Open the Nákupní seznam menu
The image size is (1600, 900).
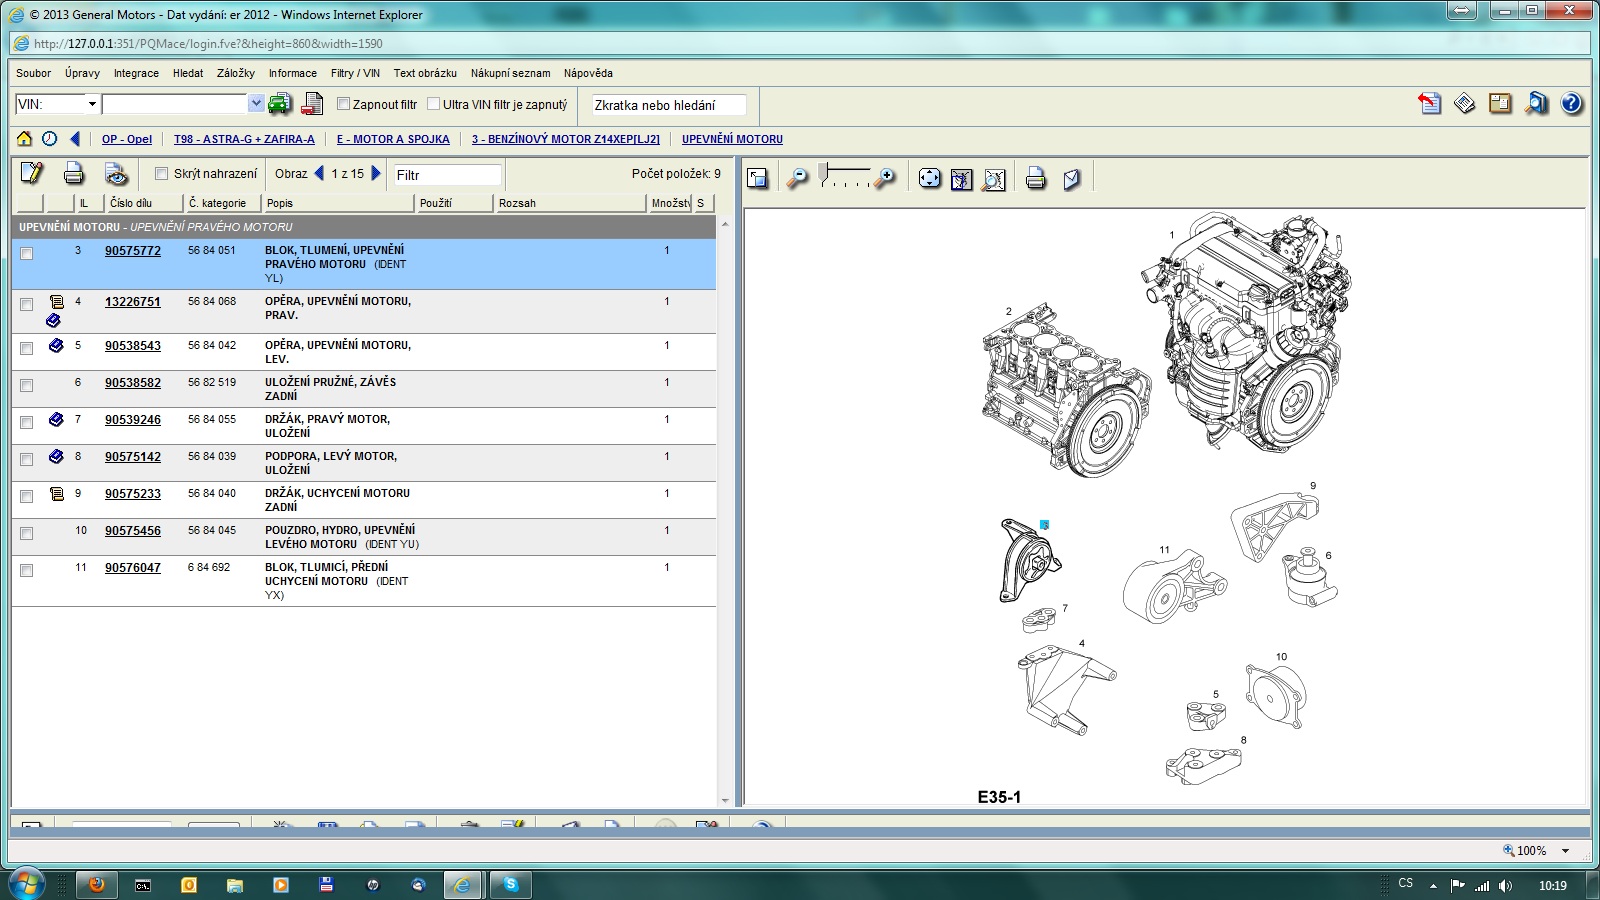point(510,73)
